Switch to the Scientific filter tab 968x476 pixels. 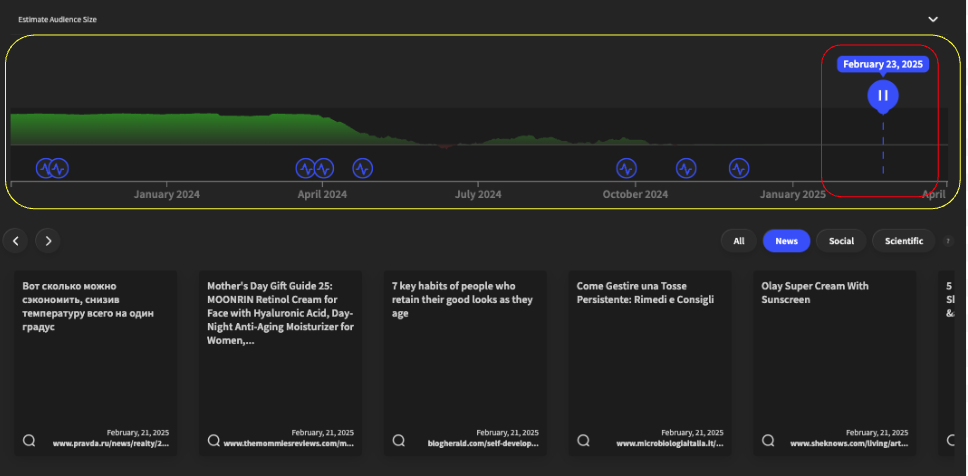[903, 241]
